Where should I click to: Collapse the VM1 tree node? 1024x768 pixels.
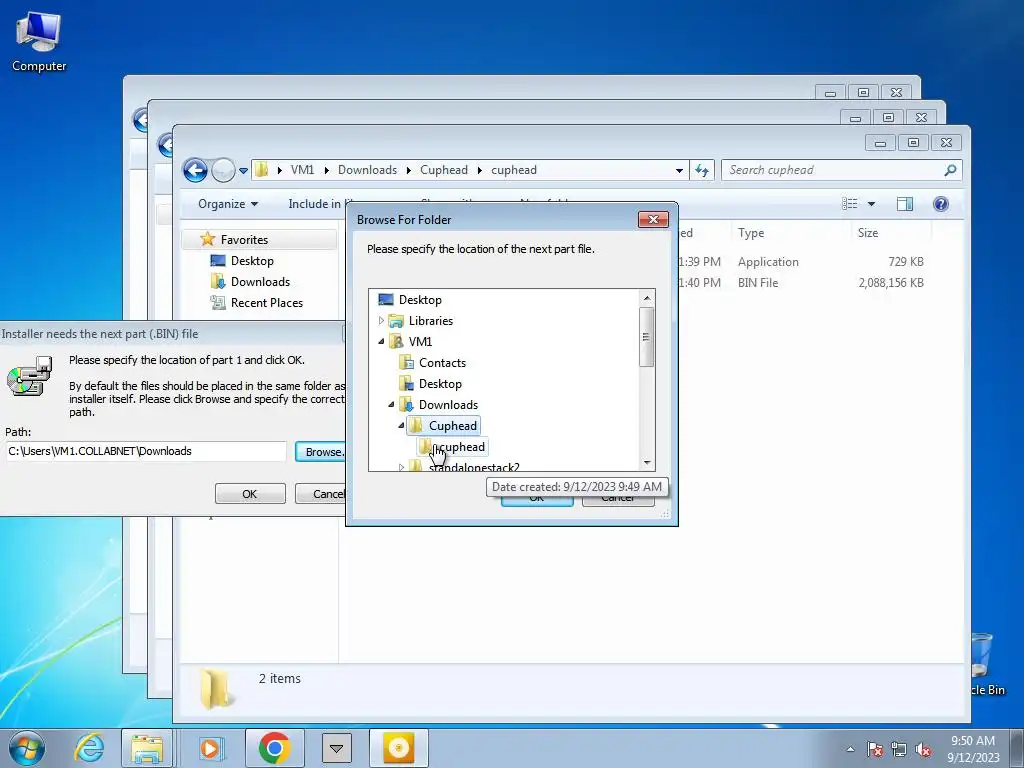click(381, 342)
